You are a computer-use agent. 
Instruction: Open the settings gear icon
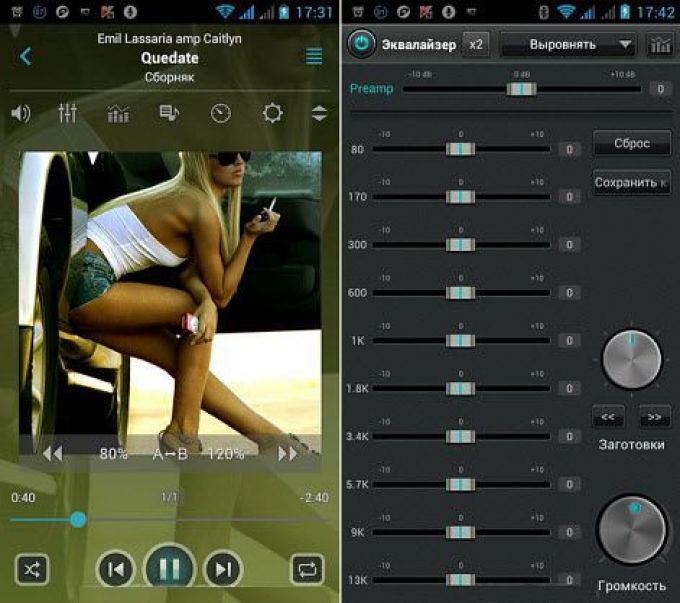point(272,113)
